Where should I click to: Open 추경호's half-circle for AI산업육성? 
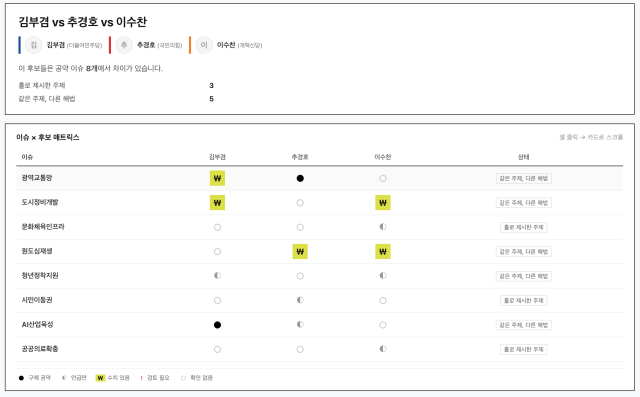point(300,325)
